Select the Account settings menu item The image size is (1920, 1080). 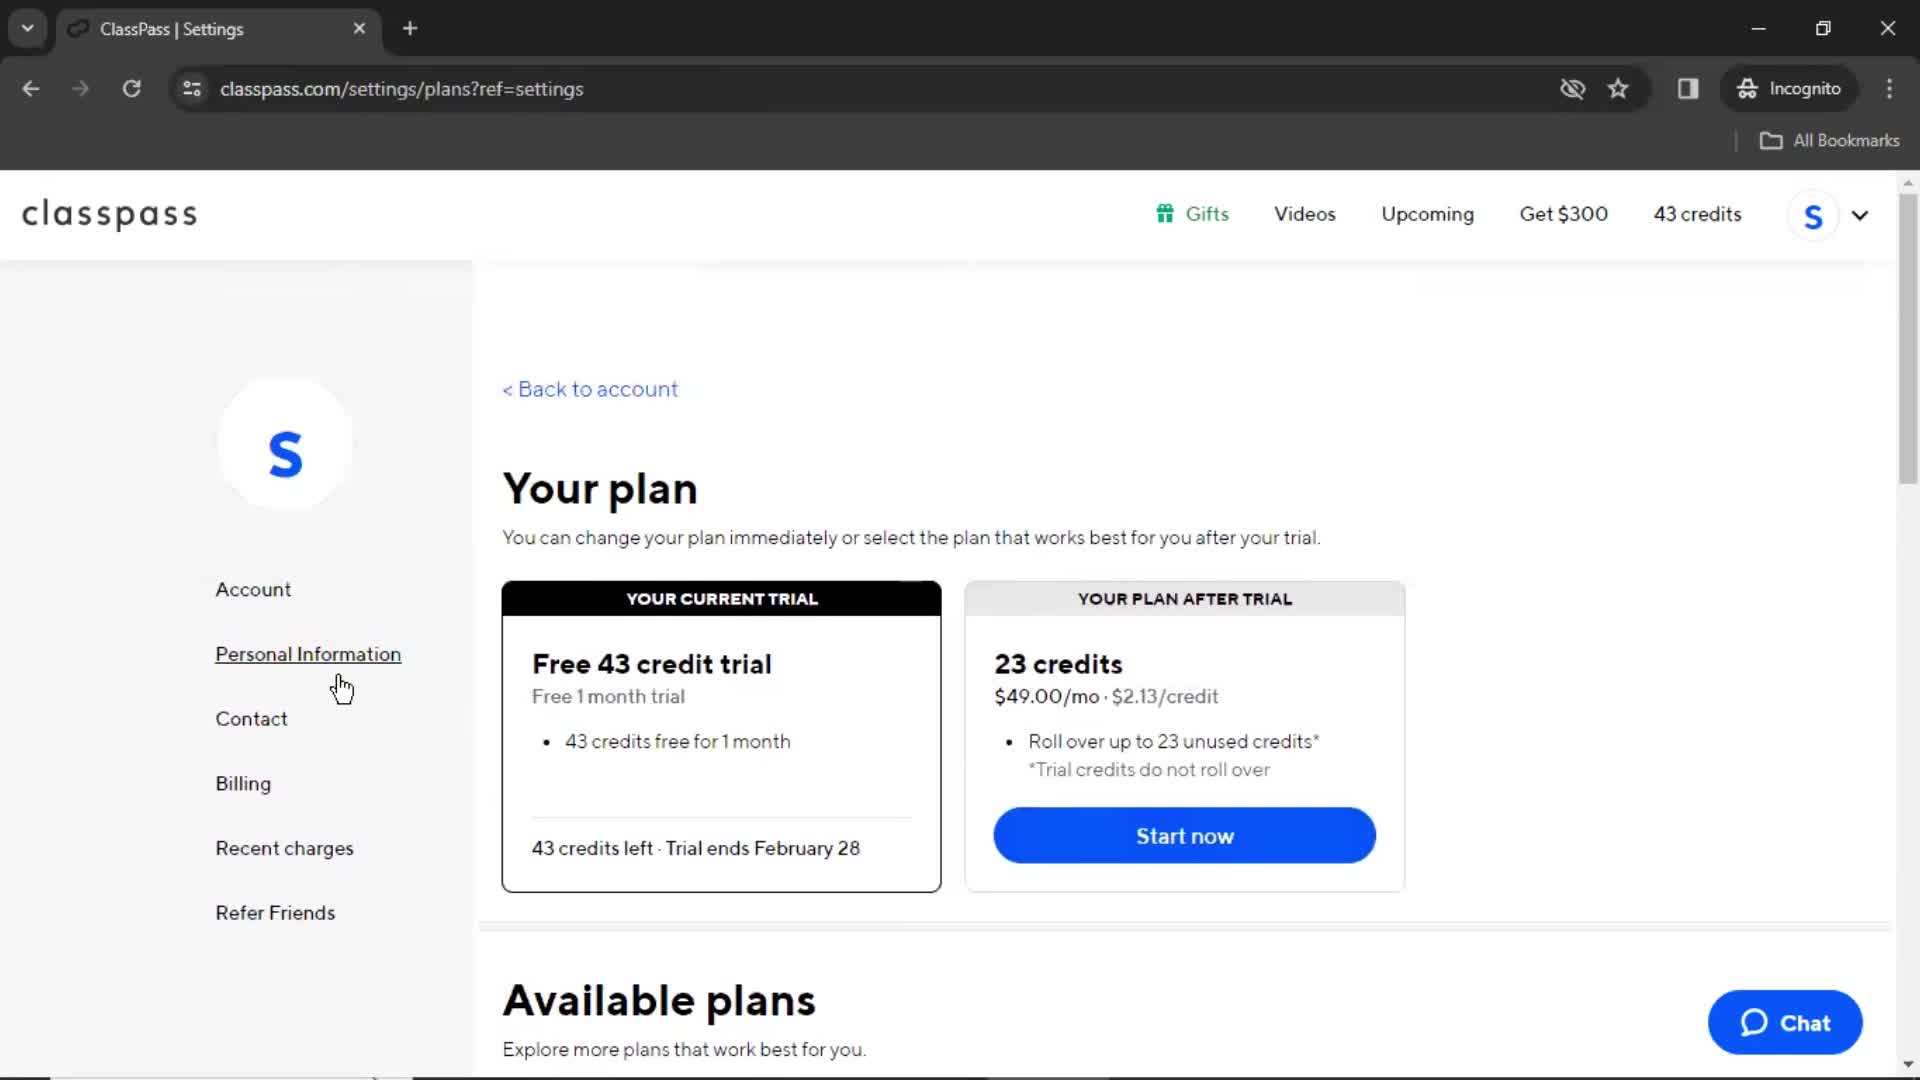(x=253, y=588)
